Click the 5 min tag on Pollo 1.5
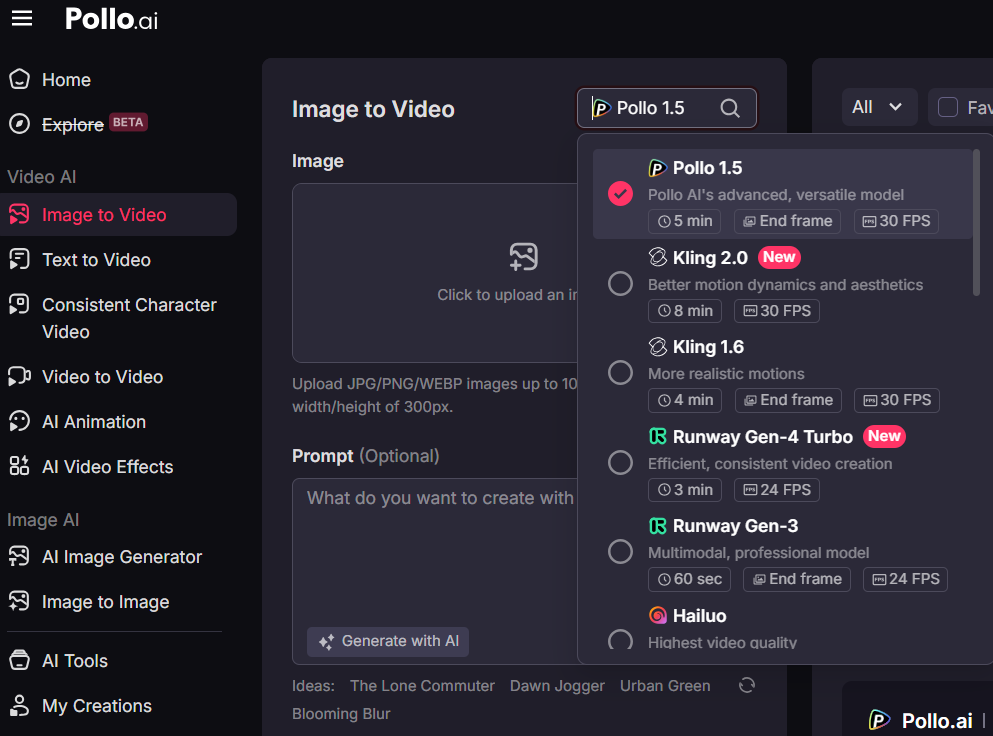 pyautogui.click(x=685, y=221)
